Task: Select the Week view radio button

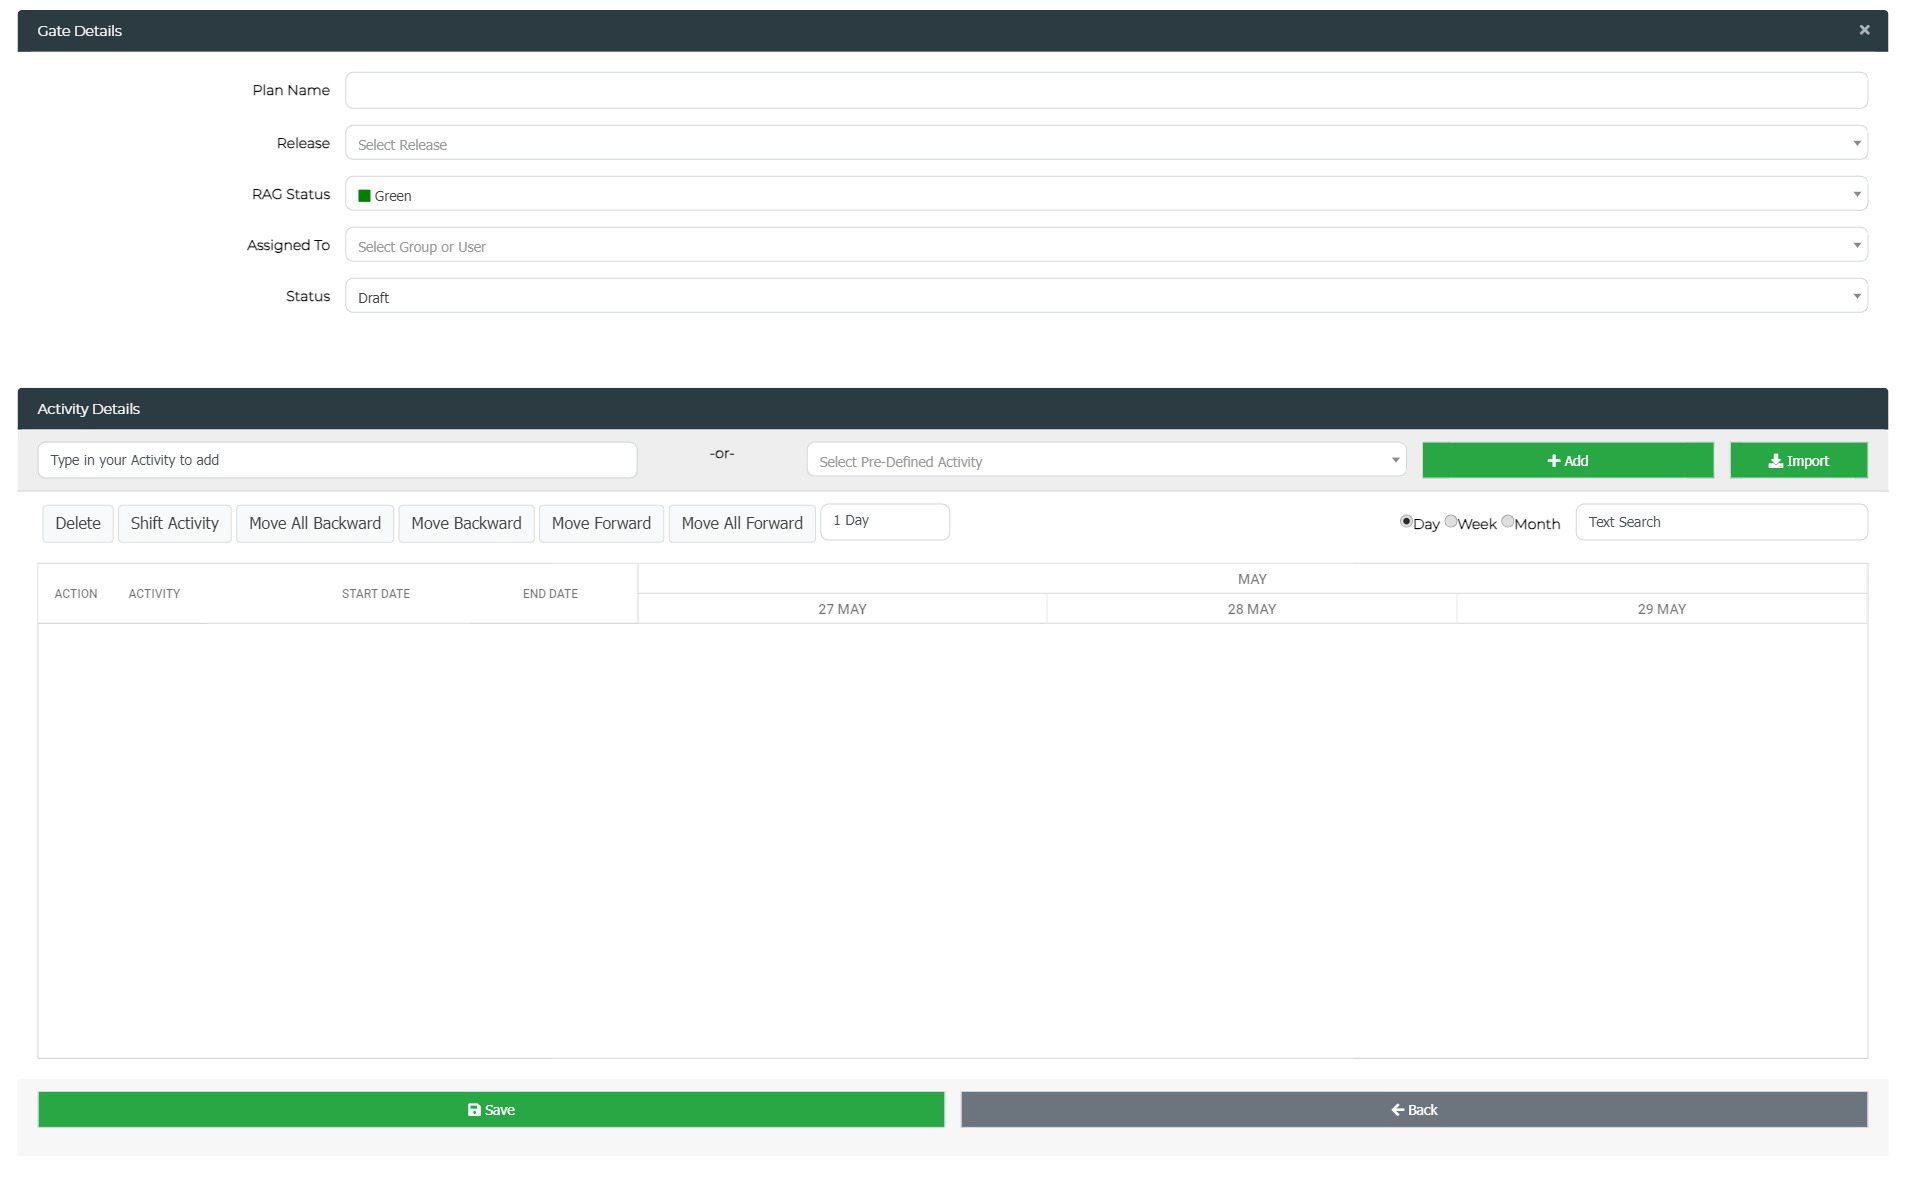Action: point(1451,521)
